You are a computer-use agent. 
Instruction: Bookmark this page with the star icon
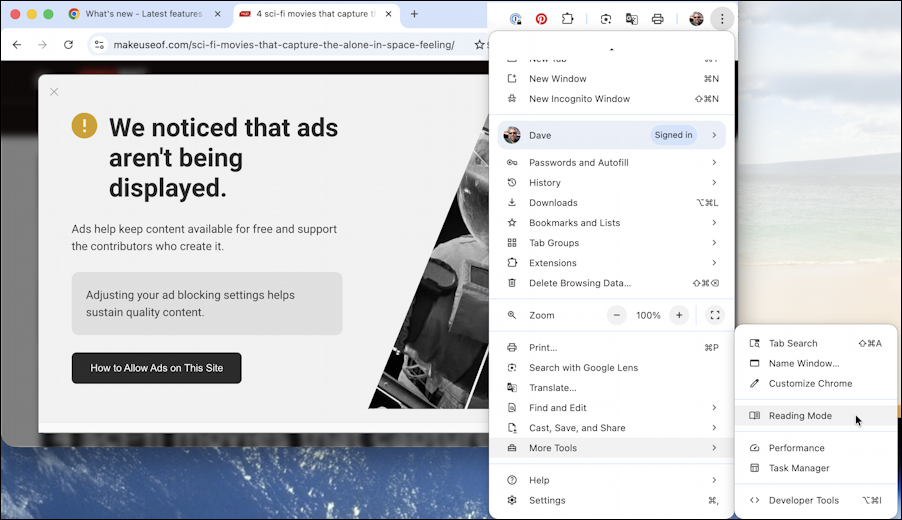[x=479, y=44]
